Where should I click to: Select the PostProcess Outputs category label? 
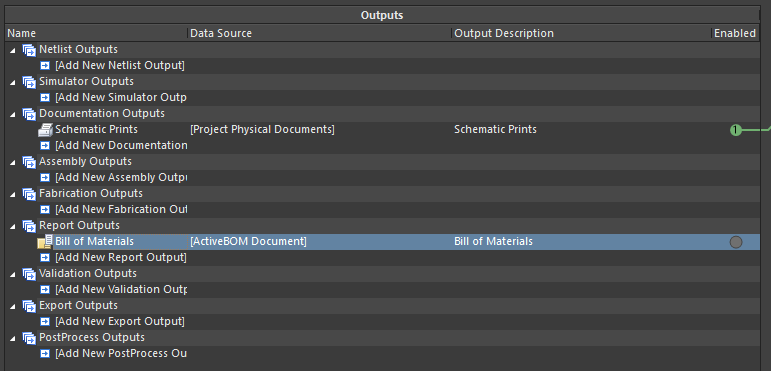tap(92, 338)
